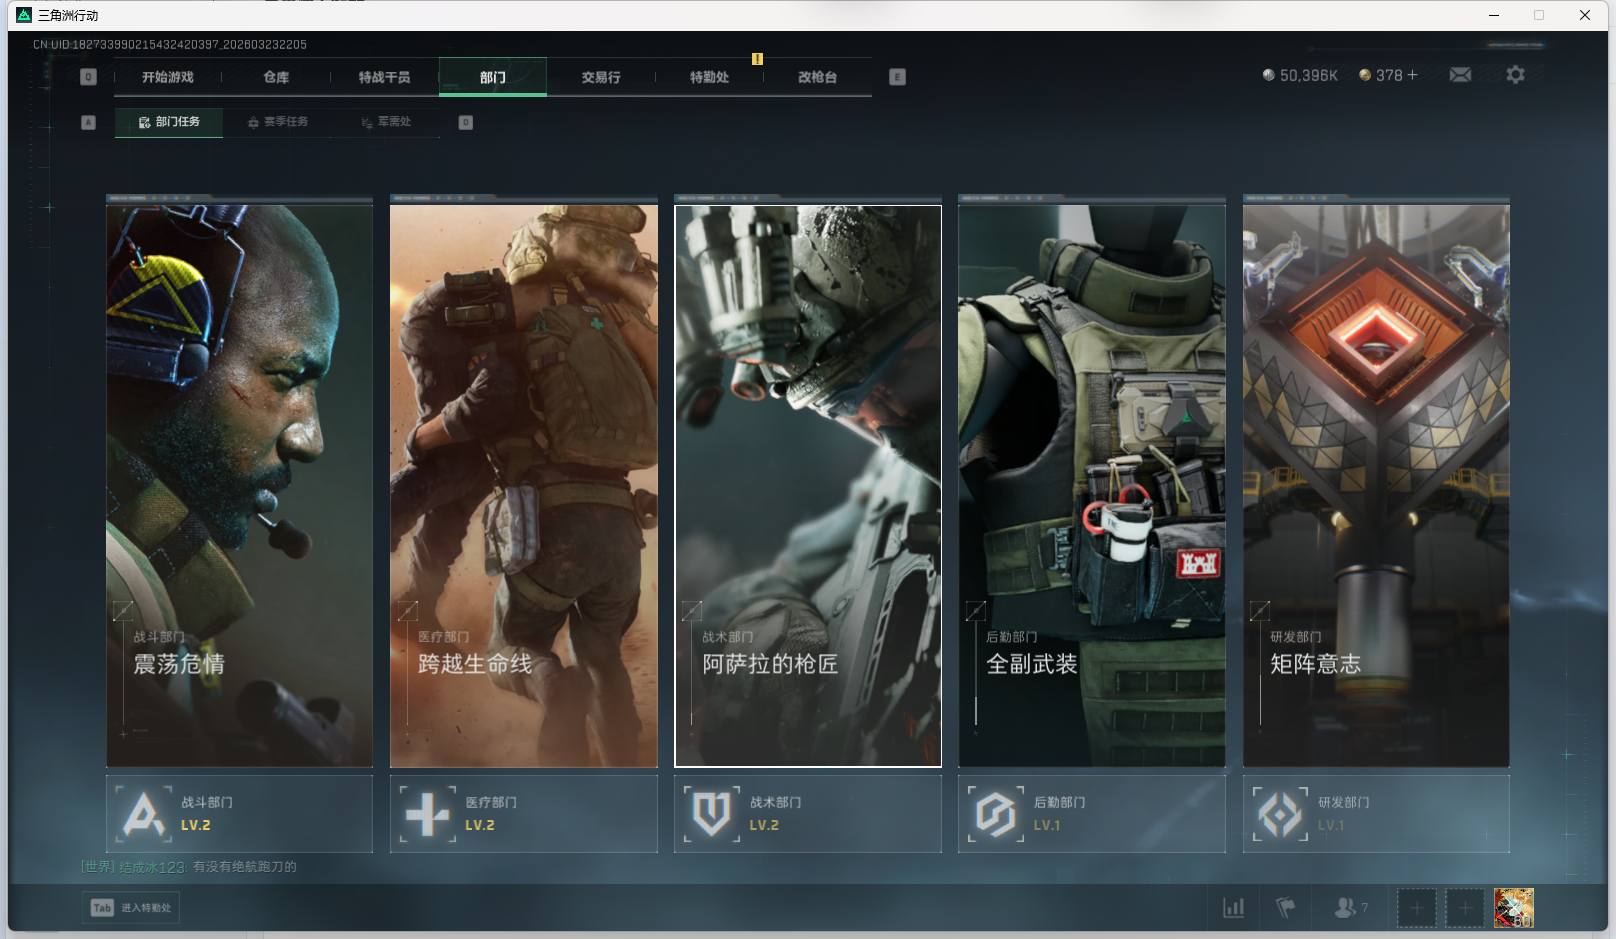Click the 战术部门 shield emblem icon

pyautogui.click(x=711, y=814)
